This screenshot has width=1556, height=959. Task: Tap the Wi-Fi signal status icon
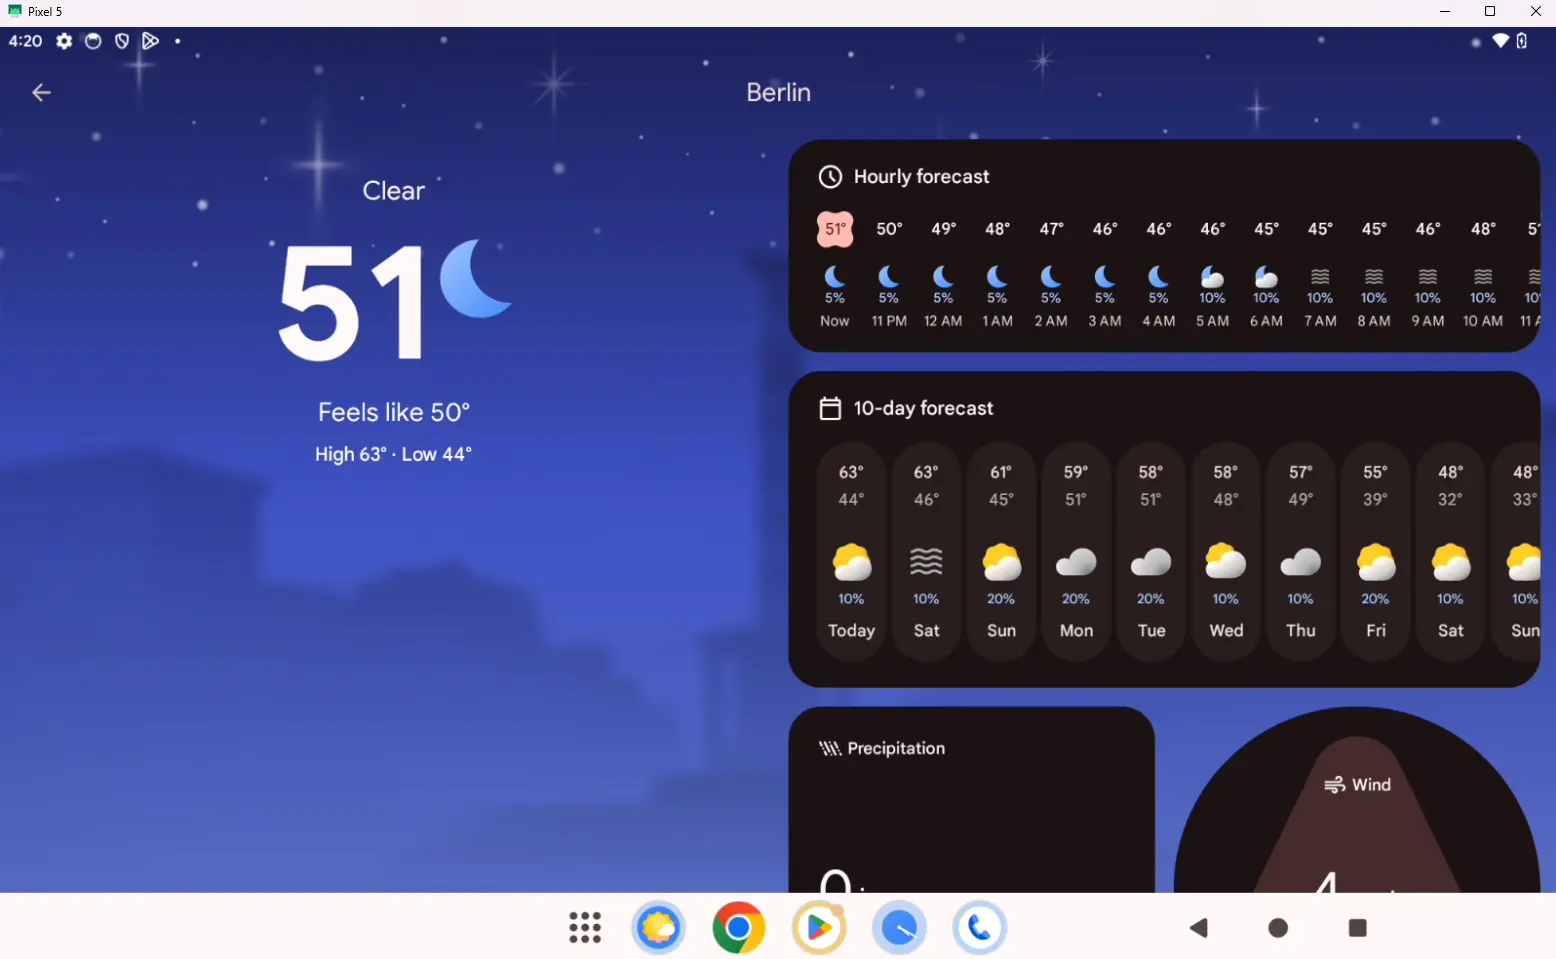point(1500,41)
